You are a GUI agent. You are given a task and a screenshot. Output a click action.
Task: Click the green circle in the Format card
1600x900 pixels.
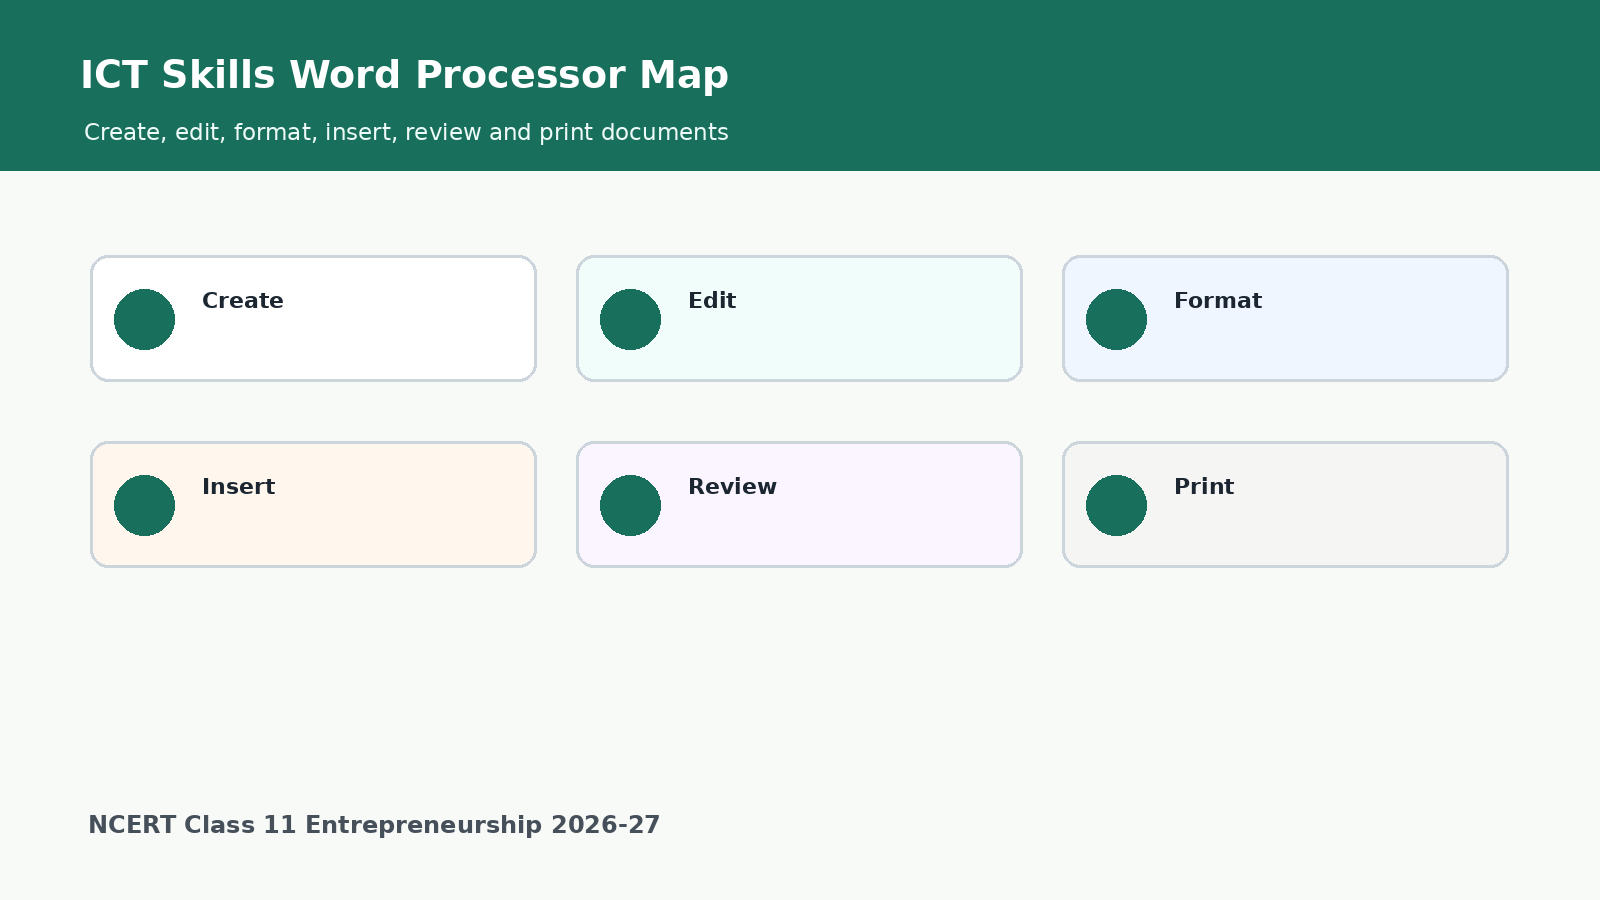pos(1116,319)
